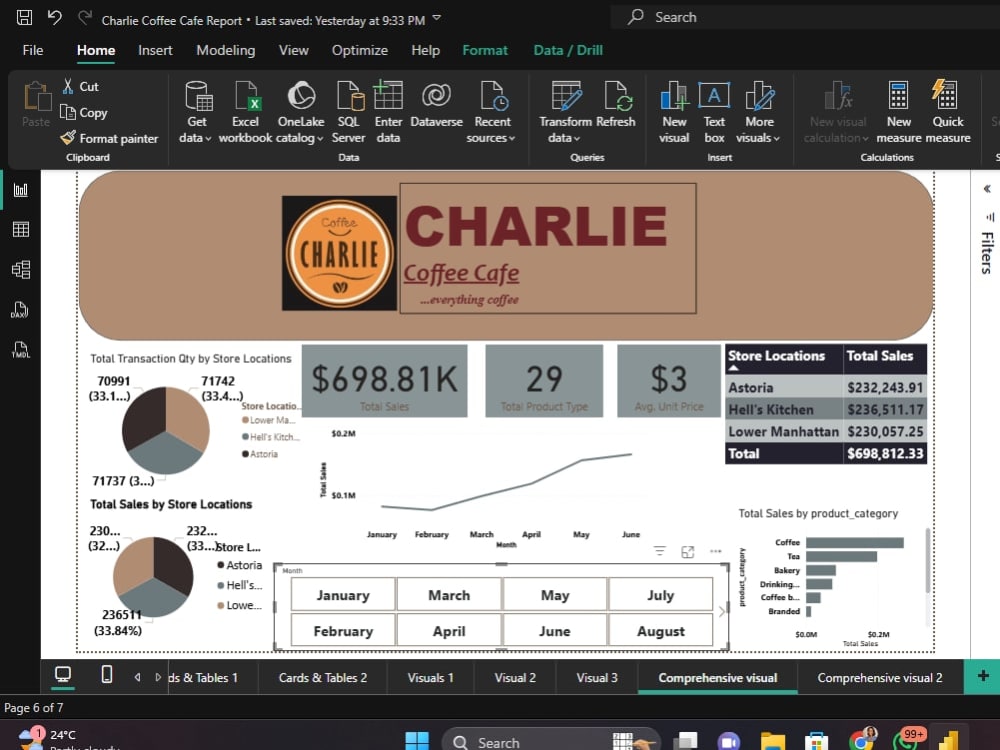Viewport: 1000px width, 750px height.
Task: Click the slicer filter icon
Action: pyautogui.click(x=659, y=551)
